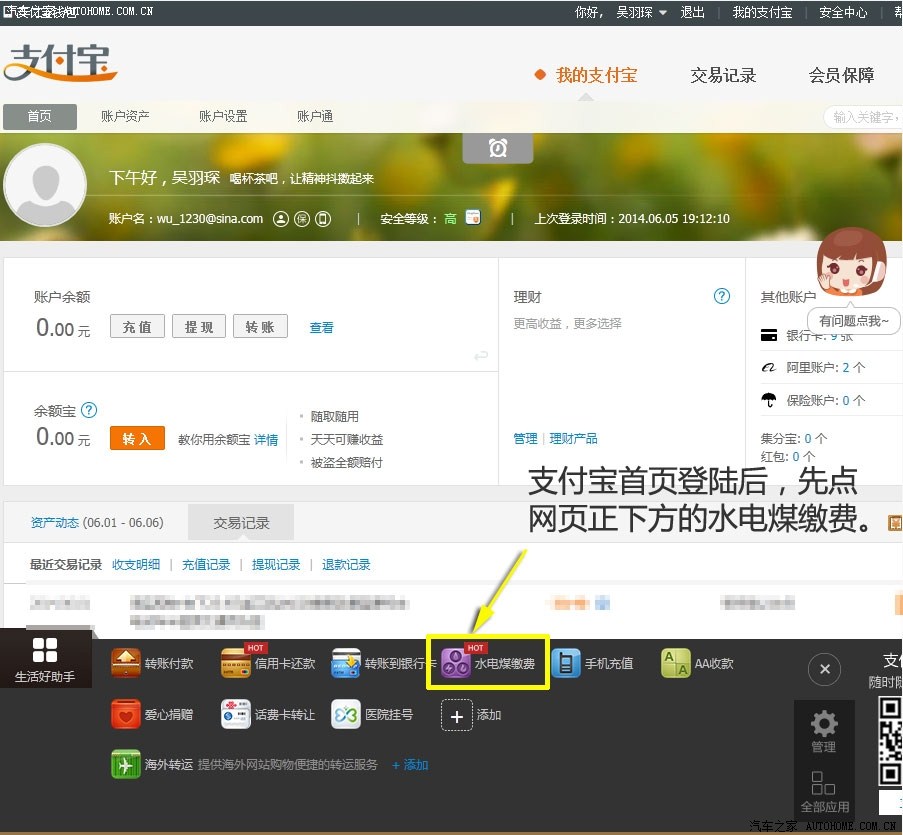Open the 转账付款 transfer icon
903x835 pixels.
point(126,663)
